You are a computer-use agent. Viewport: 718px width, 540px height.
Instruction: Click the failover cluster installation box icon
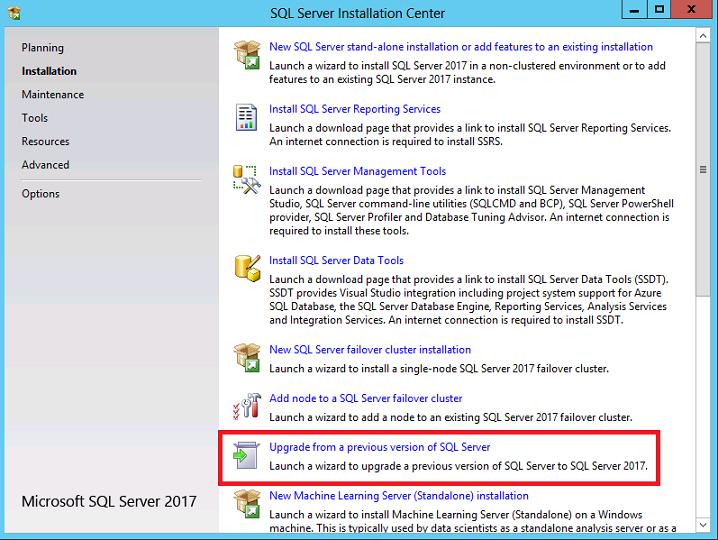247,358
